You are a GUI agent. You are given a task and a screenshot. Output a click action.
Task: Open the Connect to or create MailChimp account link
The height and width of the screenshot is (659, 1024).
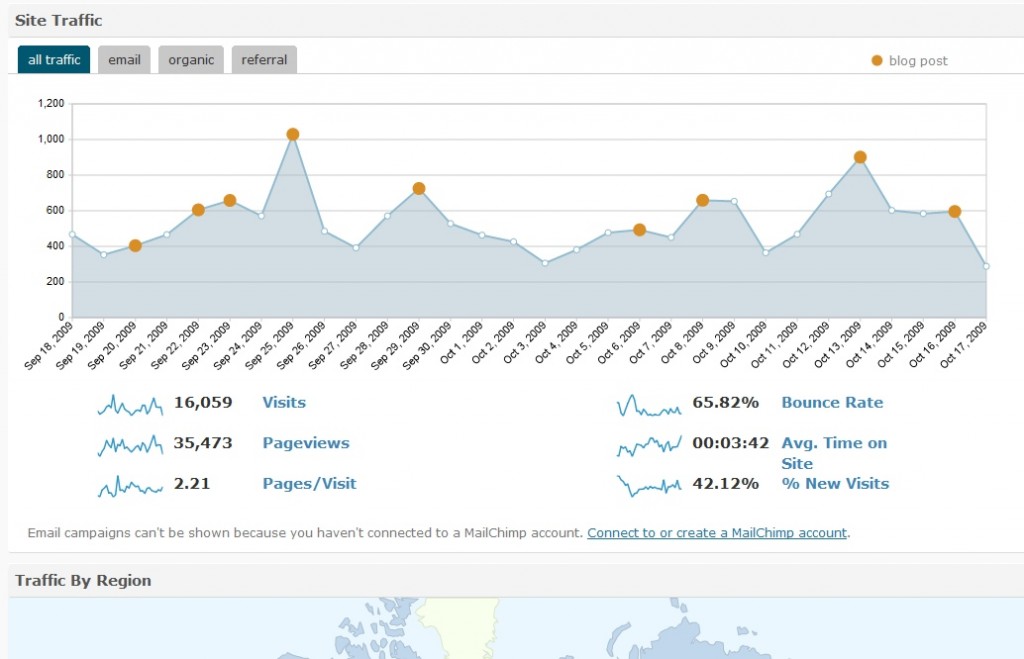click(x=717, y=533)
